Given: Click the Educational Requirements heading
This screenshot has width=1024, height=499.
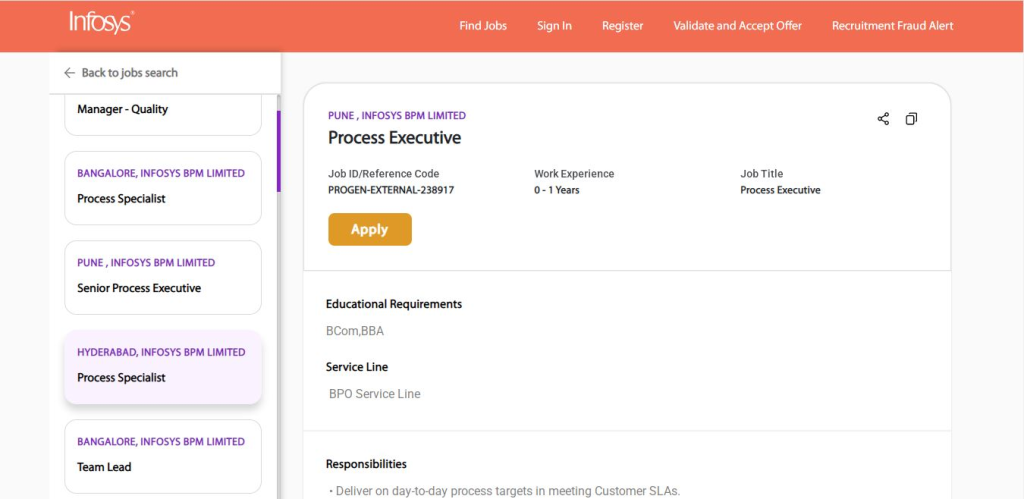Looking at the screenshot, I should tap(394, 304).
